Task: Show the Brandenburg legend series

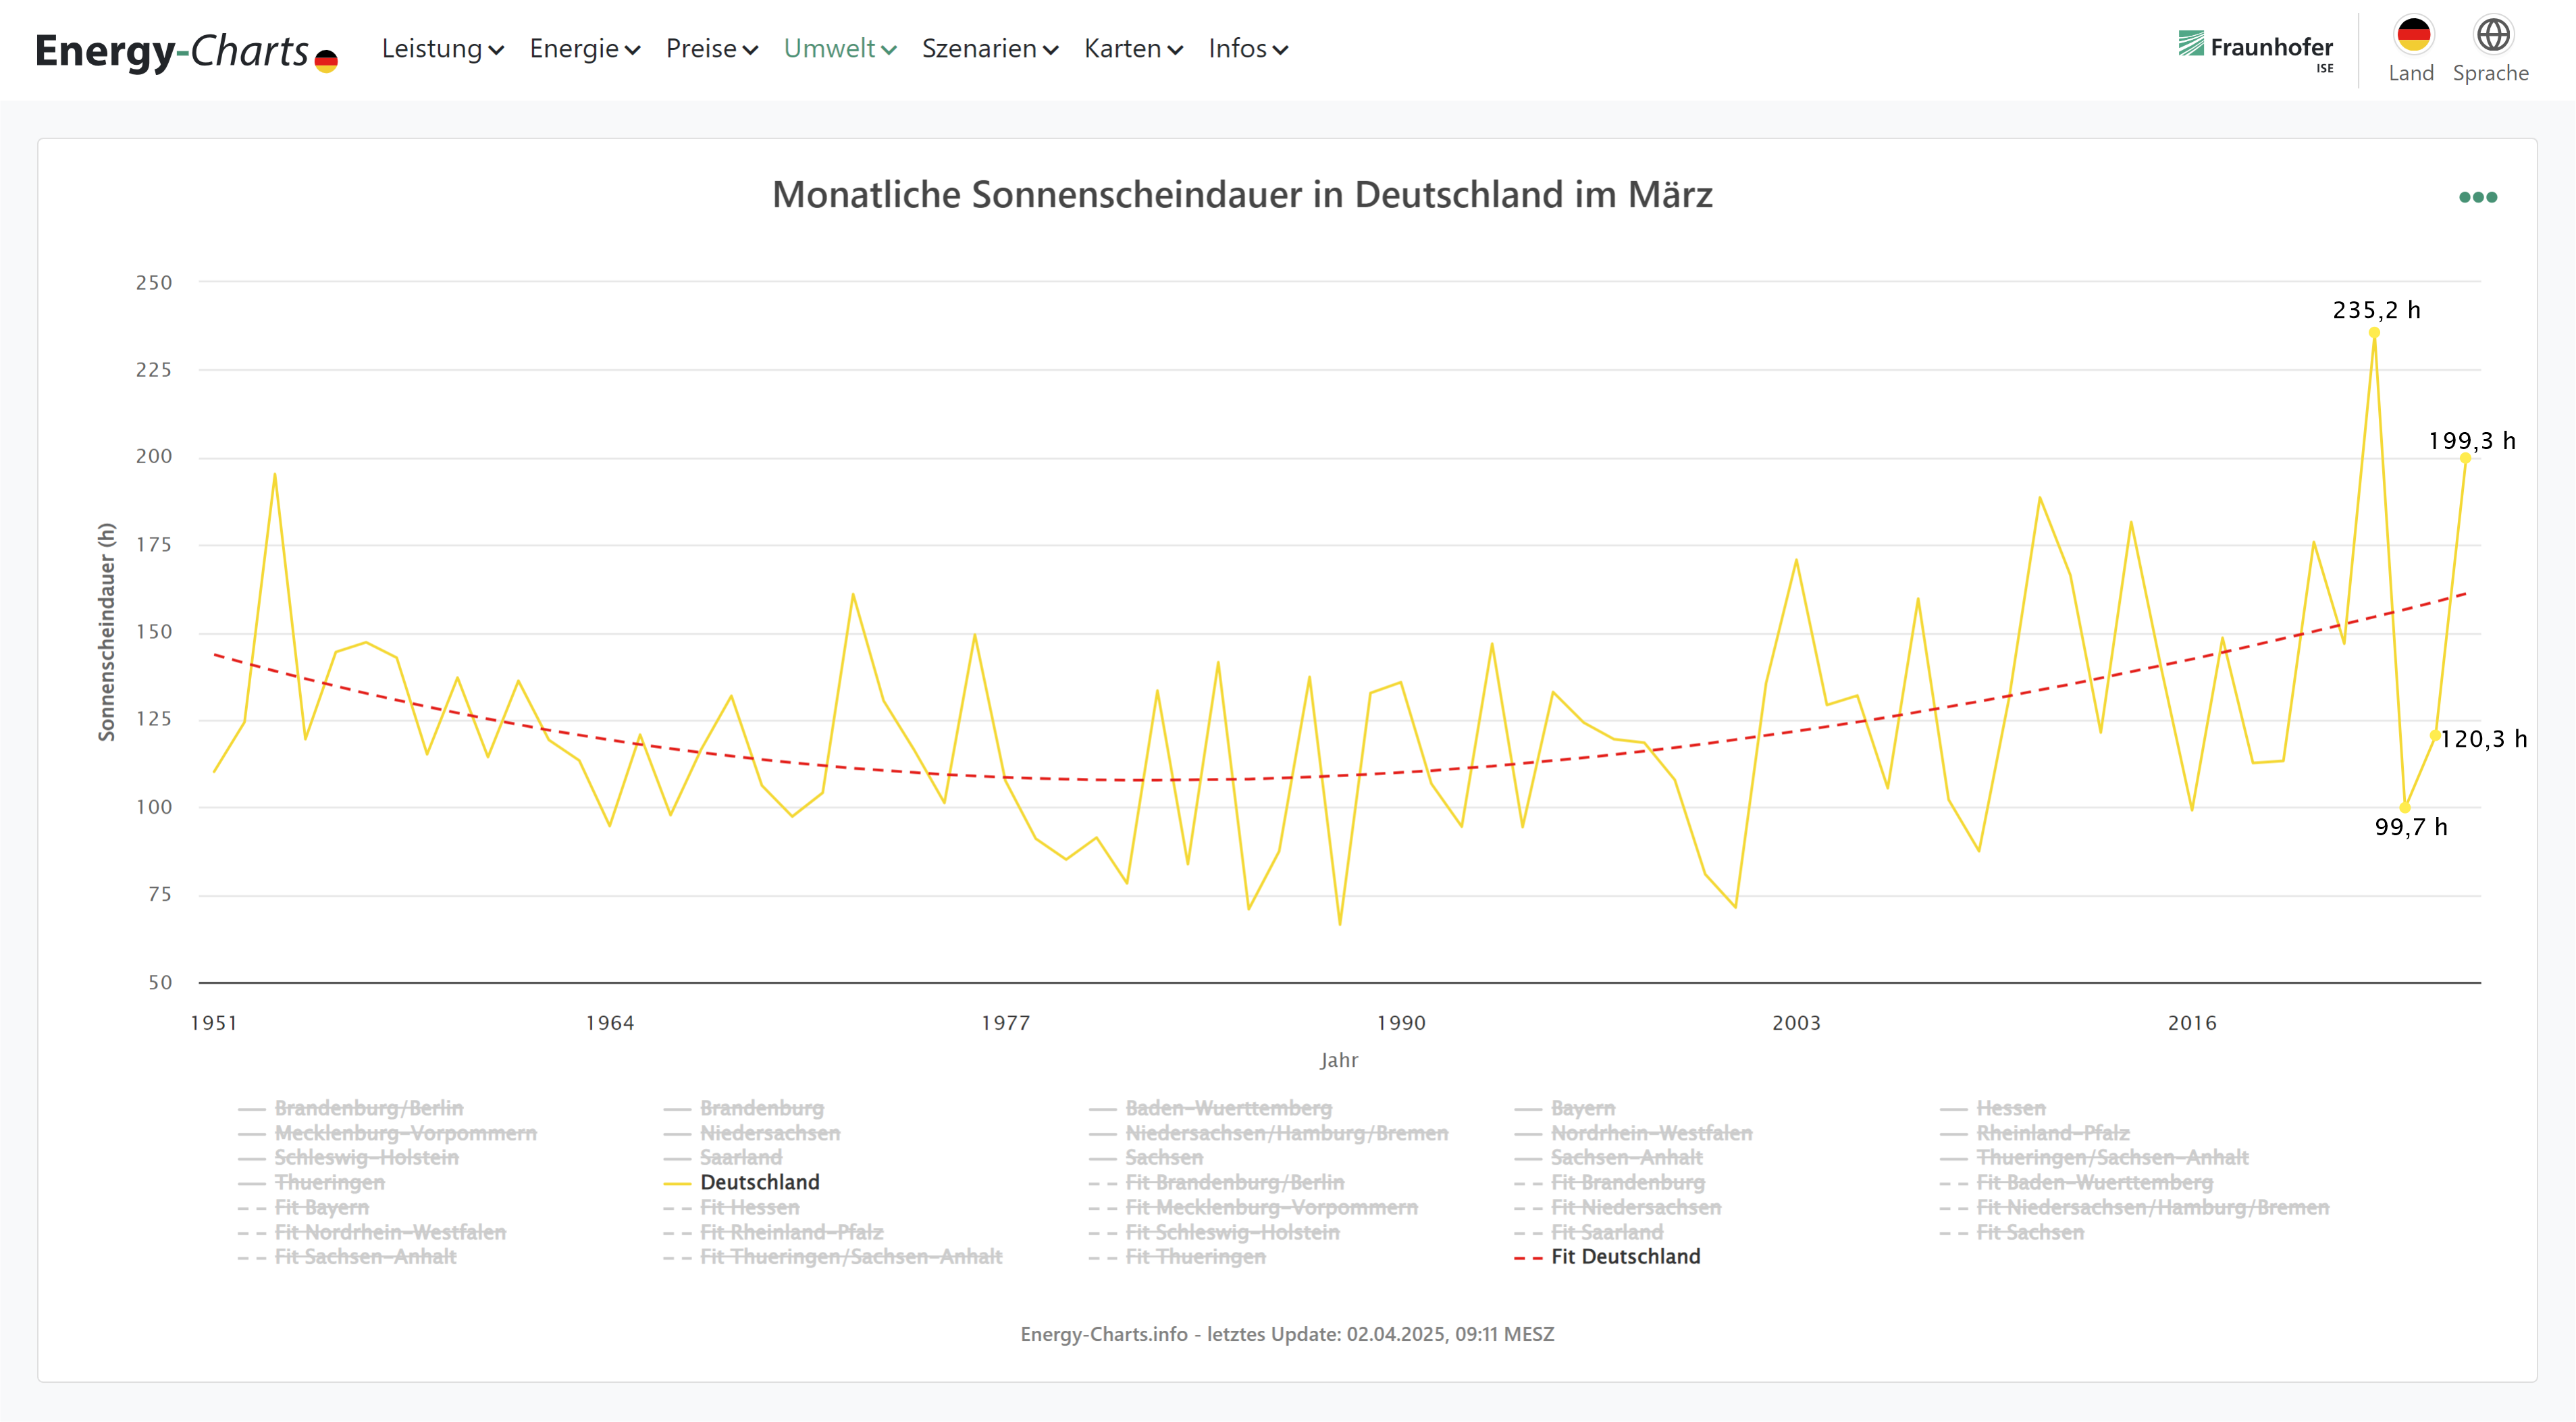Action: [744, 1108]
